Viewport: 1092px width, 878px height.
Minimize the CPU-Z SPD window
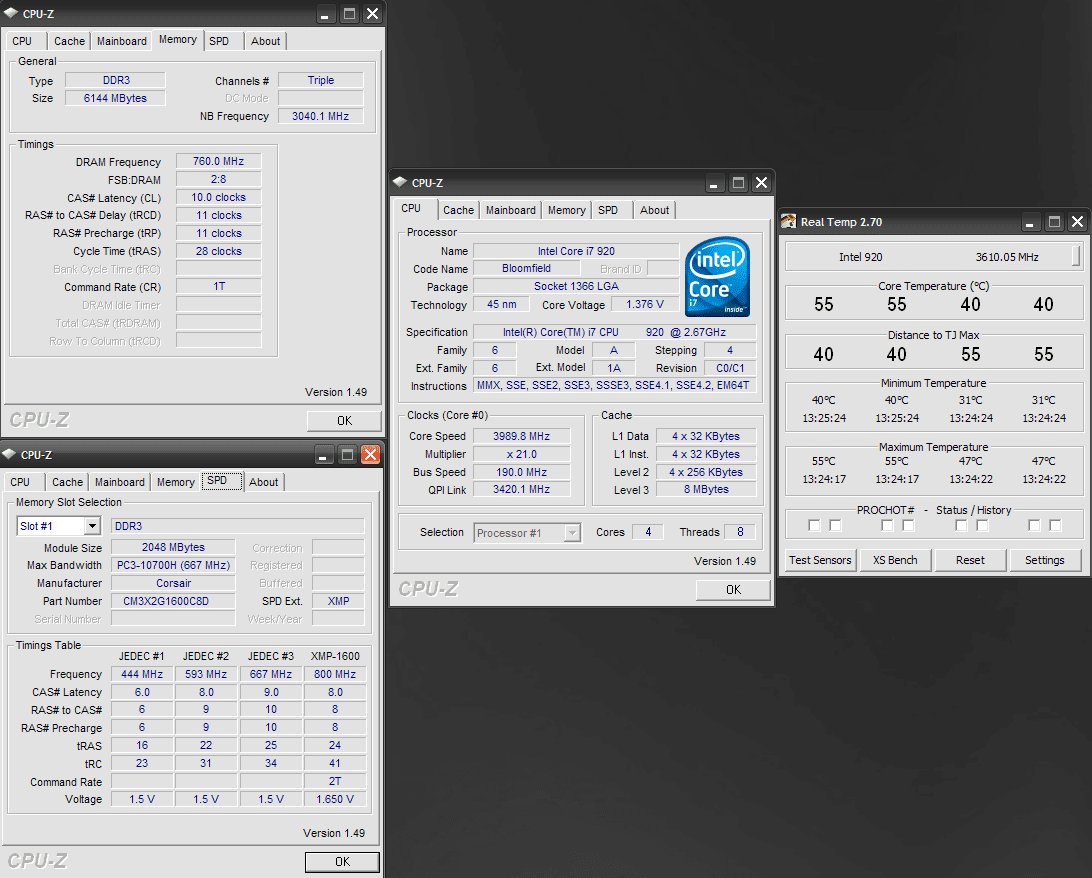click(322, 455)
